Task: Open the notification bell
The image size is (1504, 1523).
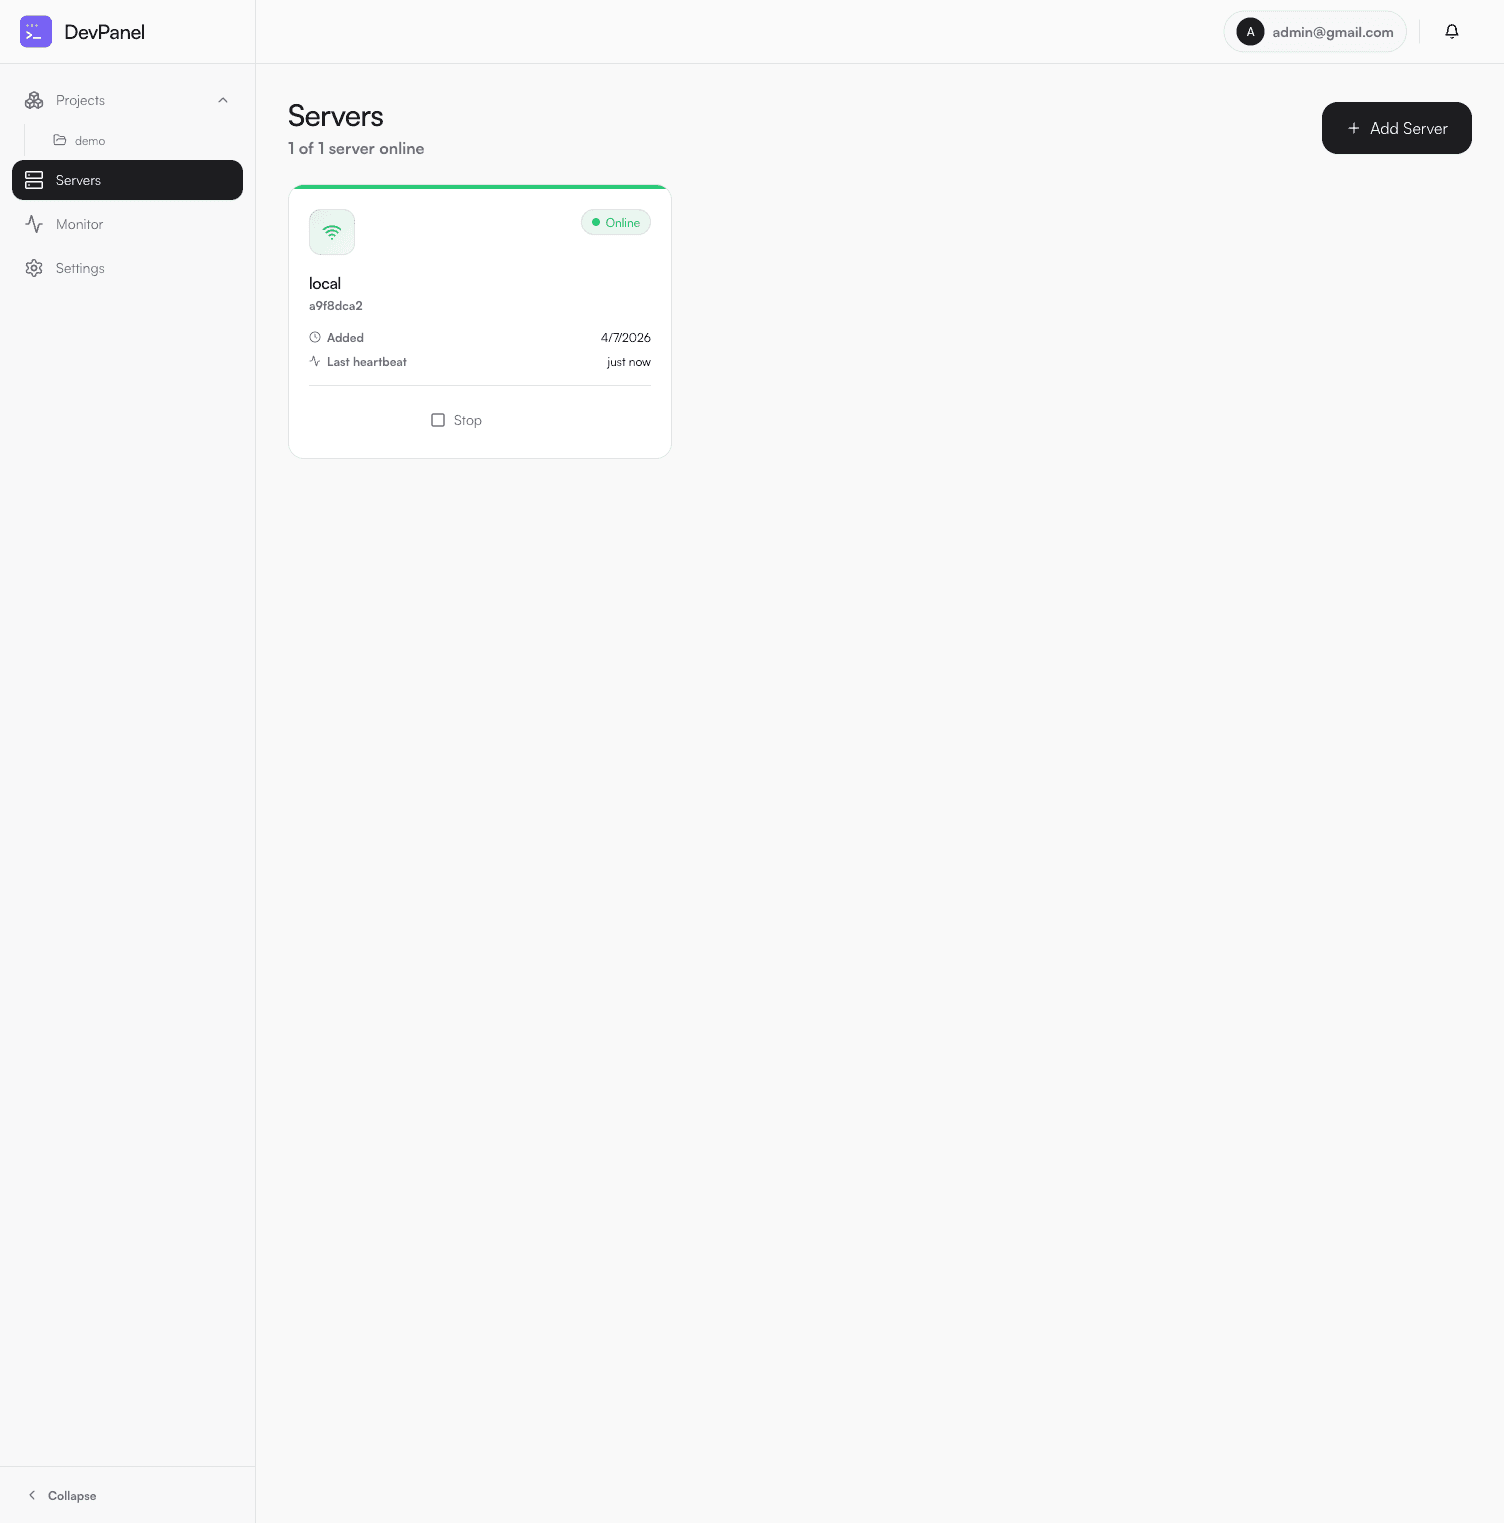Action: (1451, 31)
